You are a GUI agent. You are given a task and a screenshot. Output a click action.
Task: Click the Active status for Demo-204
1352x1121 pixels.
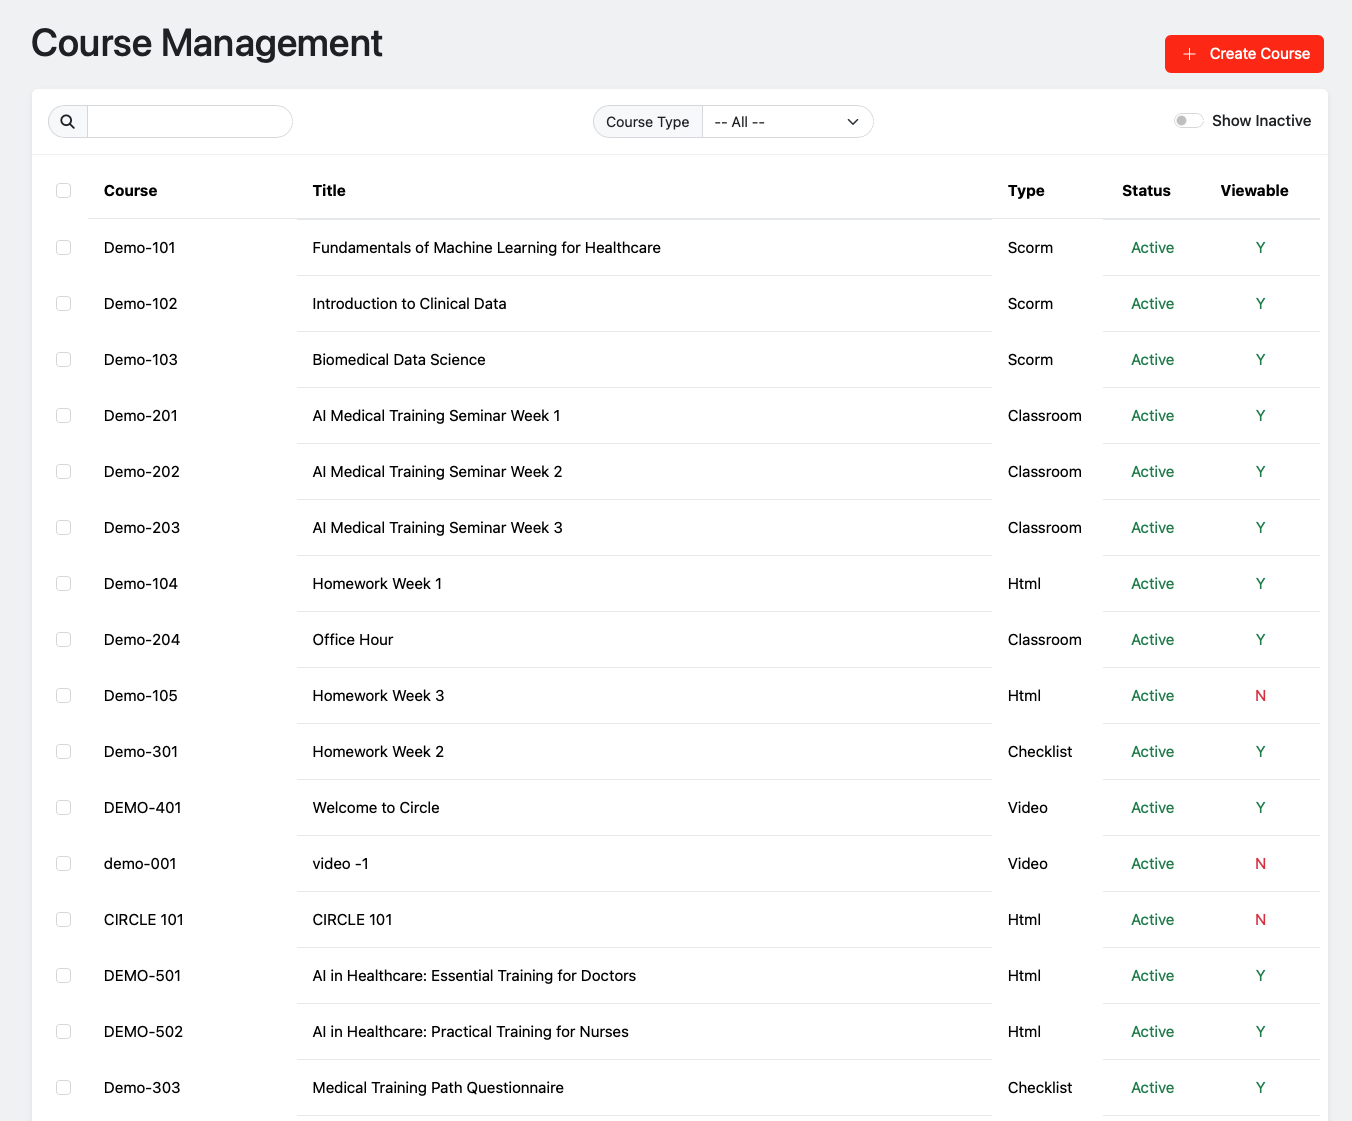(1152, 640)
